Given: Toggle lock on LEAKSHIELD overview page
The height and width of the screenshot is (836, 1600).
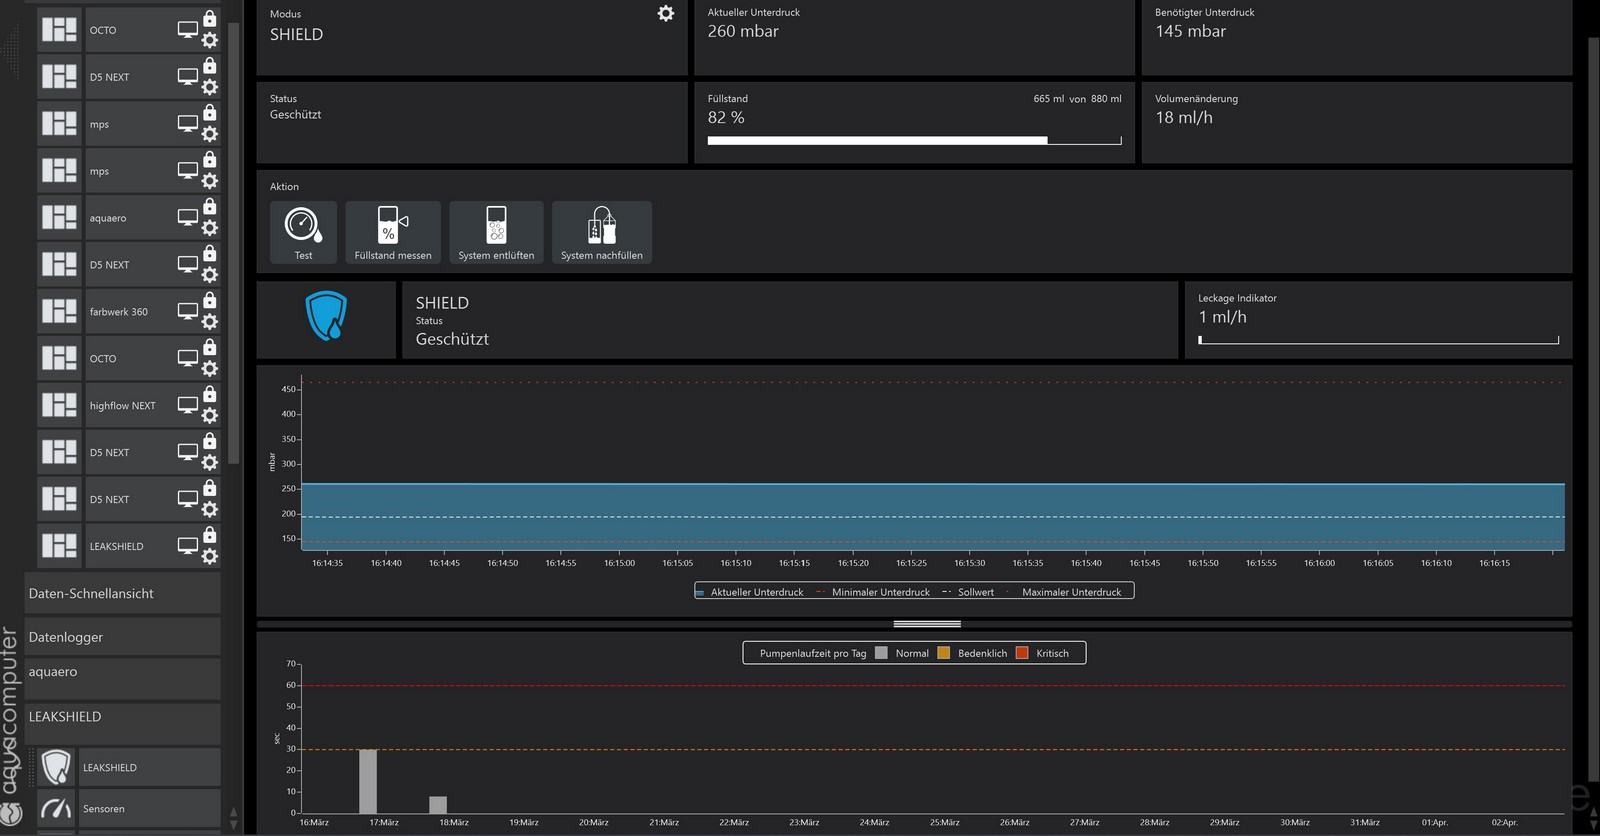Looking at the screenshot, I should tap(210, 535).
